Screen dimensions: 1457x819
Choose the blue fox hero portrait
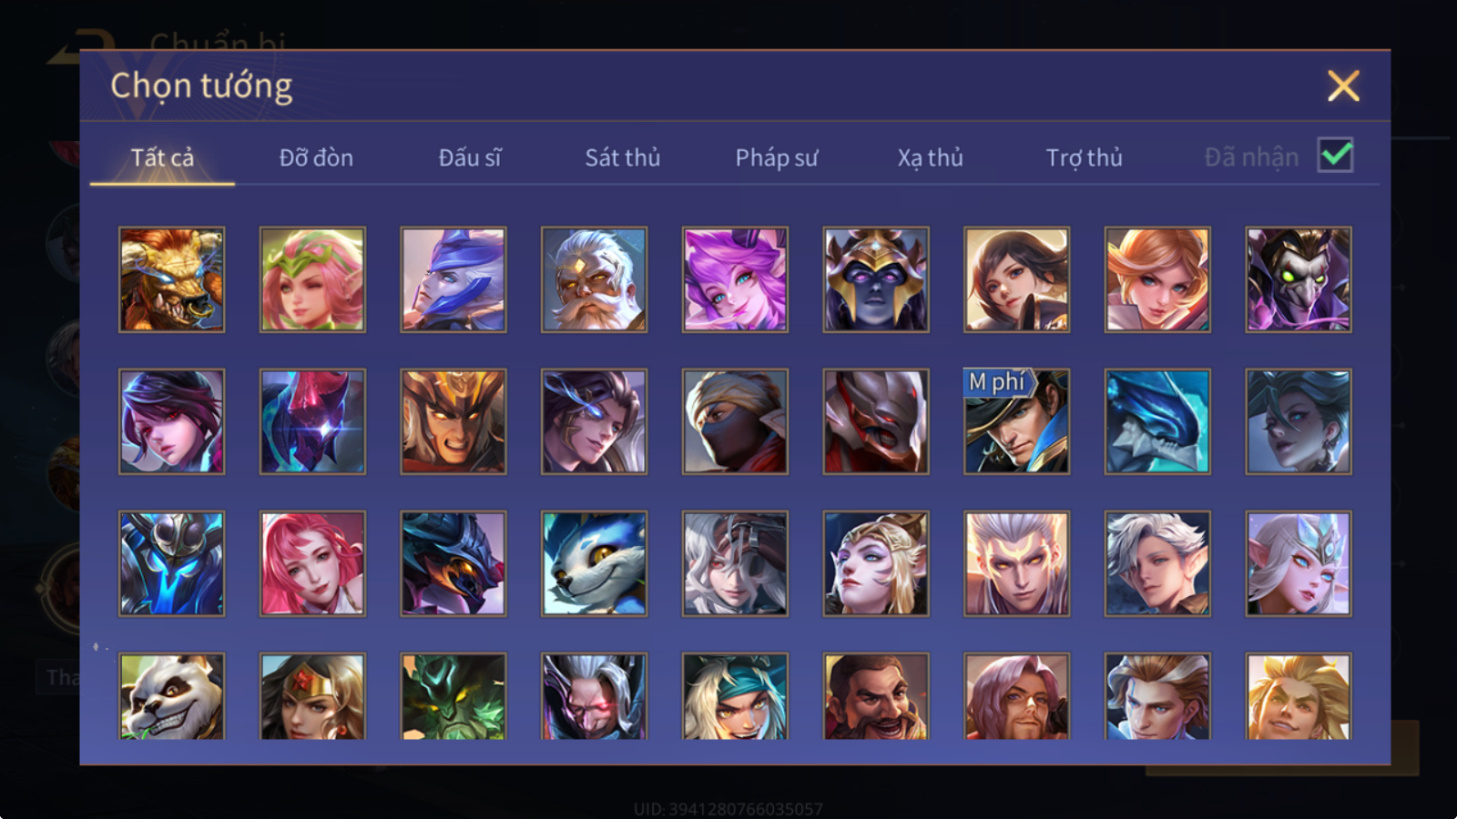pyautogui.click(x=594, y=563)
